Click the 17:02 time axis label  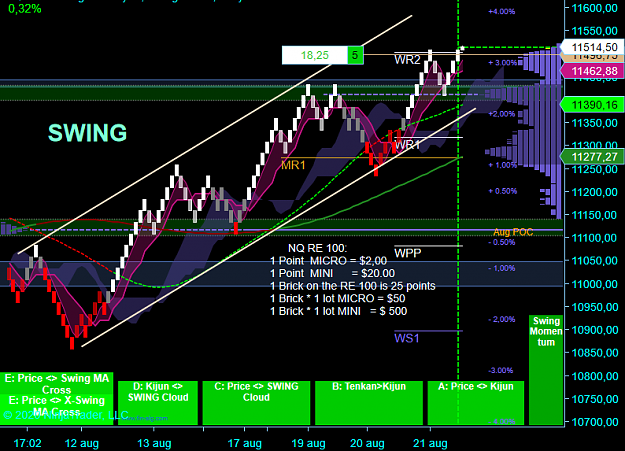point(28,443)
